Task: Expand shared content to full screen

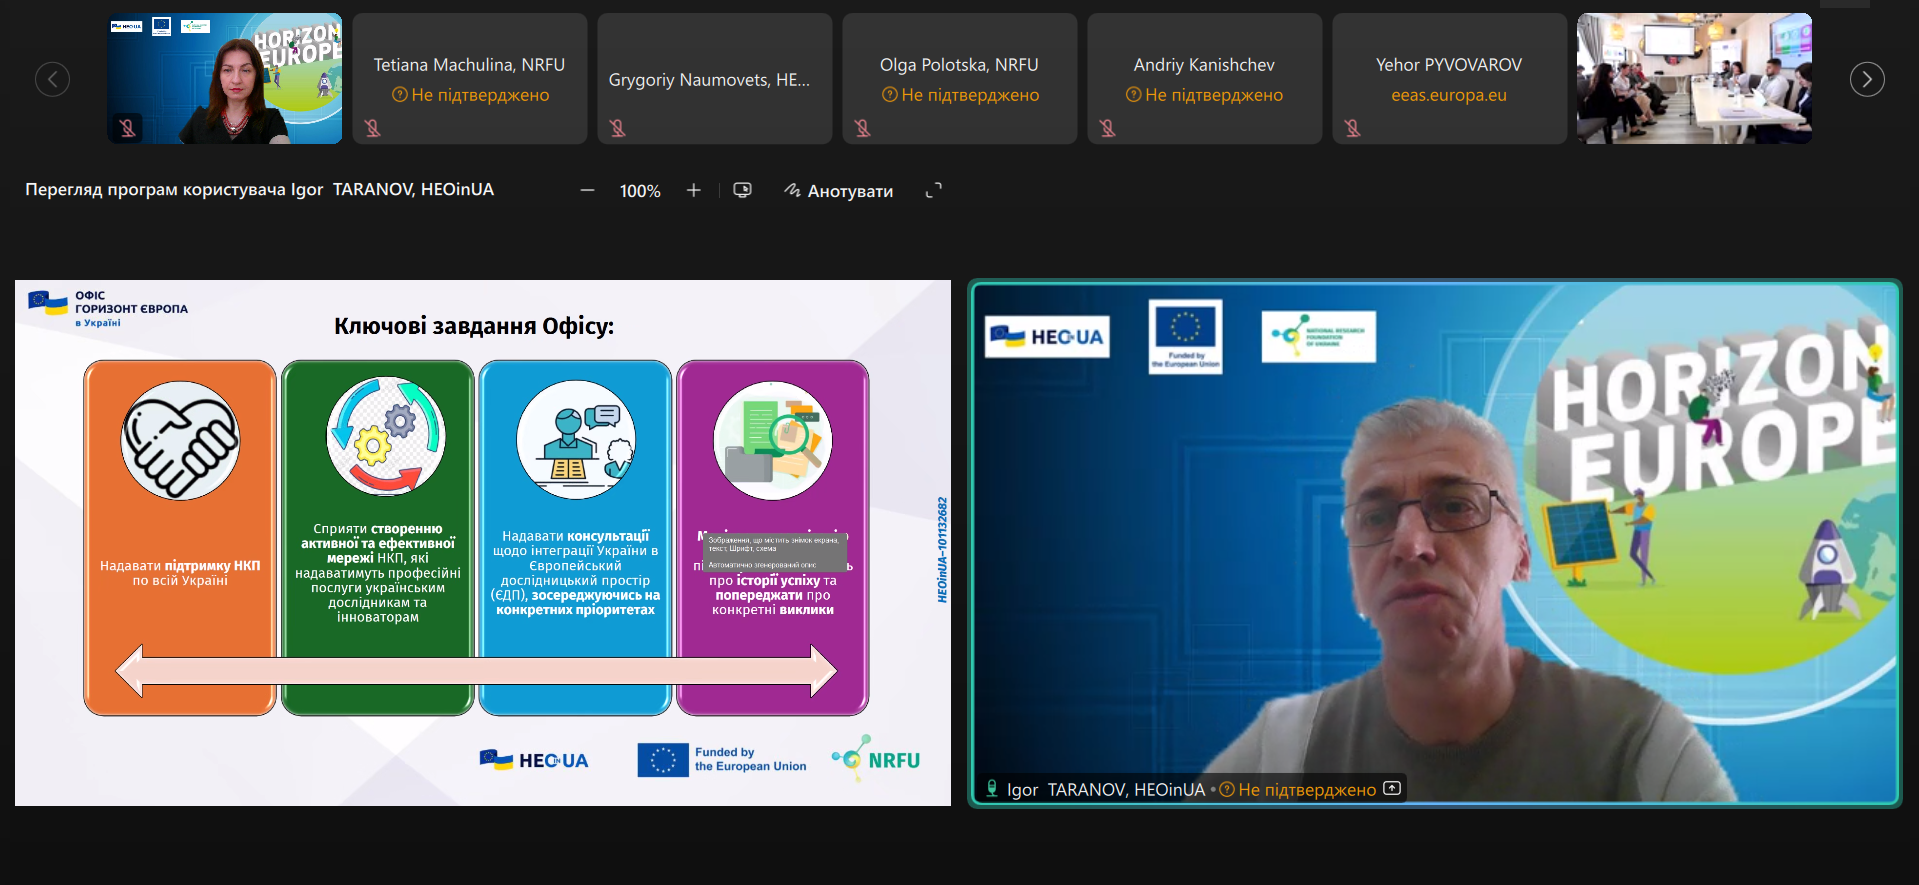Action: 934,190
